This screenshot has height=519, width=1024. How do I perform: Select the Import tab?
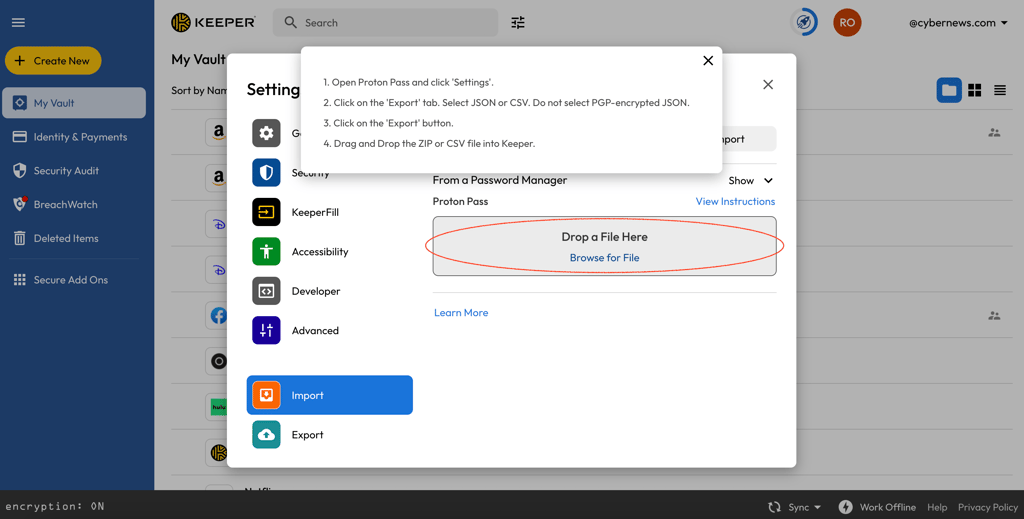tap(330, 395)
